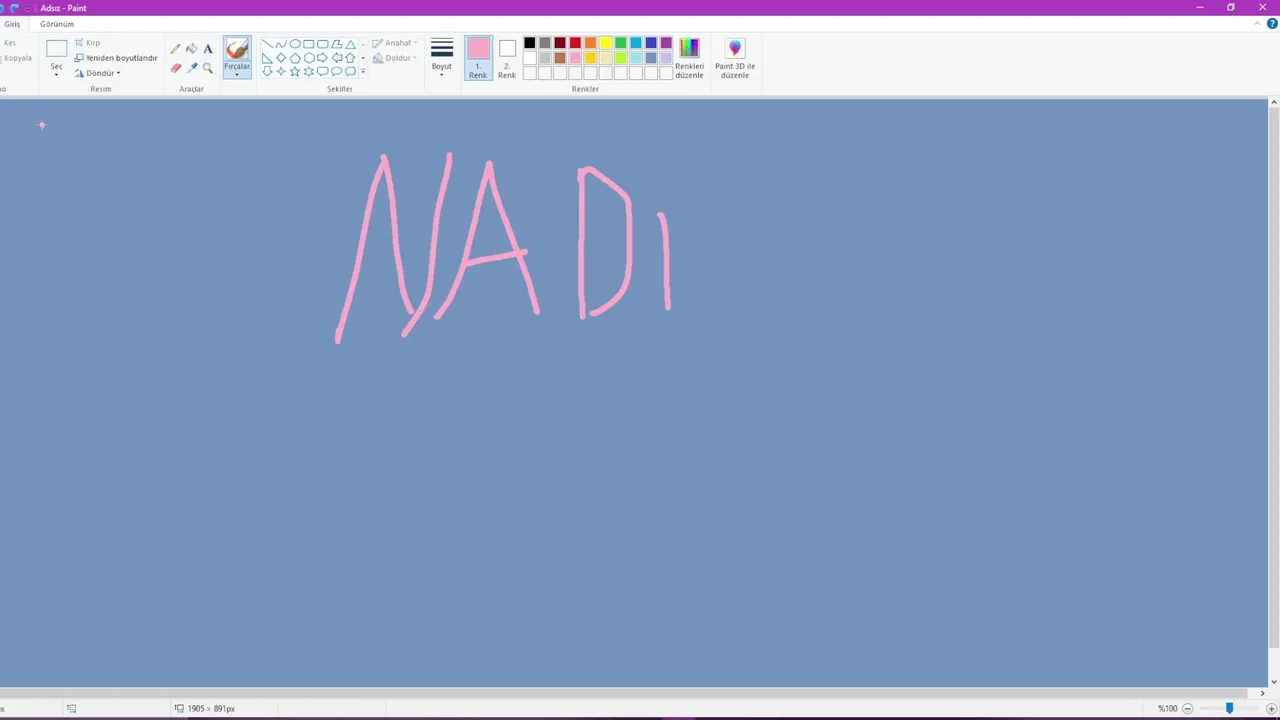1280x720 pixels.
Task: Collapse the ribbon with the chevron
Action: (x=1258, y=24)
